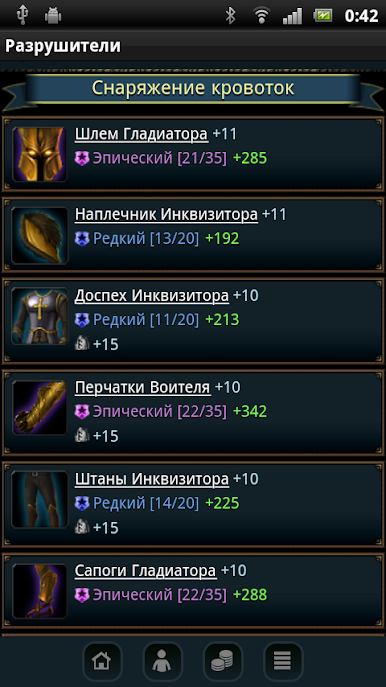This screenshot has height=687, width=386.
Task: Tap the Gladiator boots image
Action: pyautogui.click(x=39, y=591)
